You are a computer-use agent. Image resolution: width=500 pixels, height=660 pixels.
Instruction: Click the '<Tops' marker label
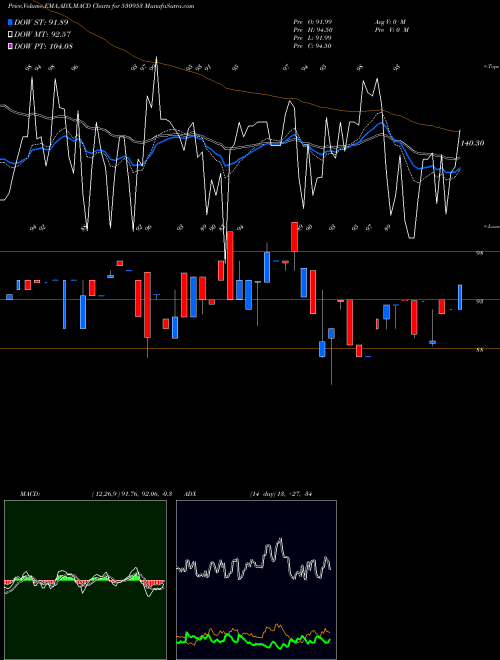point(491,67)
